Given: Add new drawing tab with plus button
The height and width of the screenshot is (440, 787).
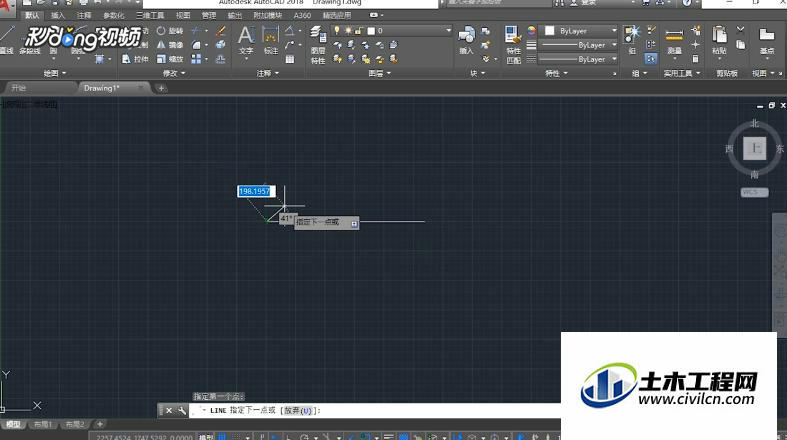Looking at the screenshot, I should [x=161, y=88].
